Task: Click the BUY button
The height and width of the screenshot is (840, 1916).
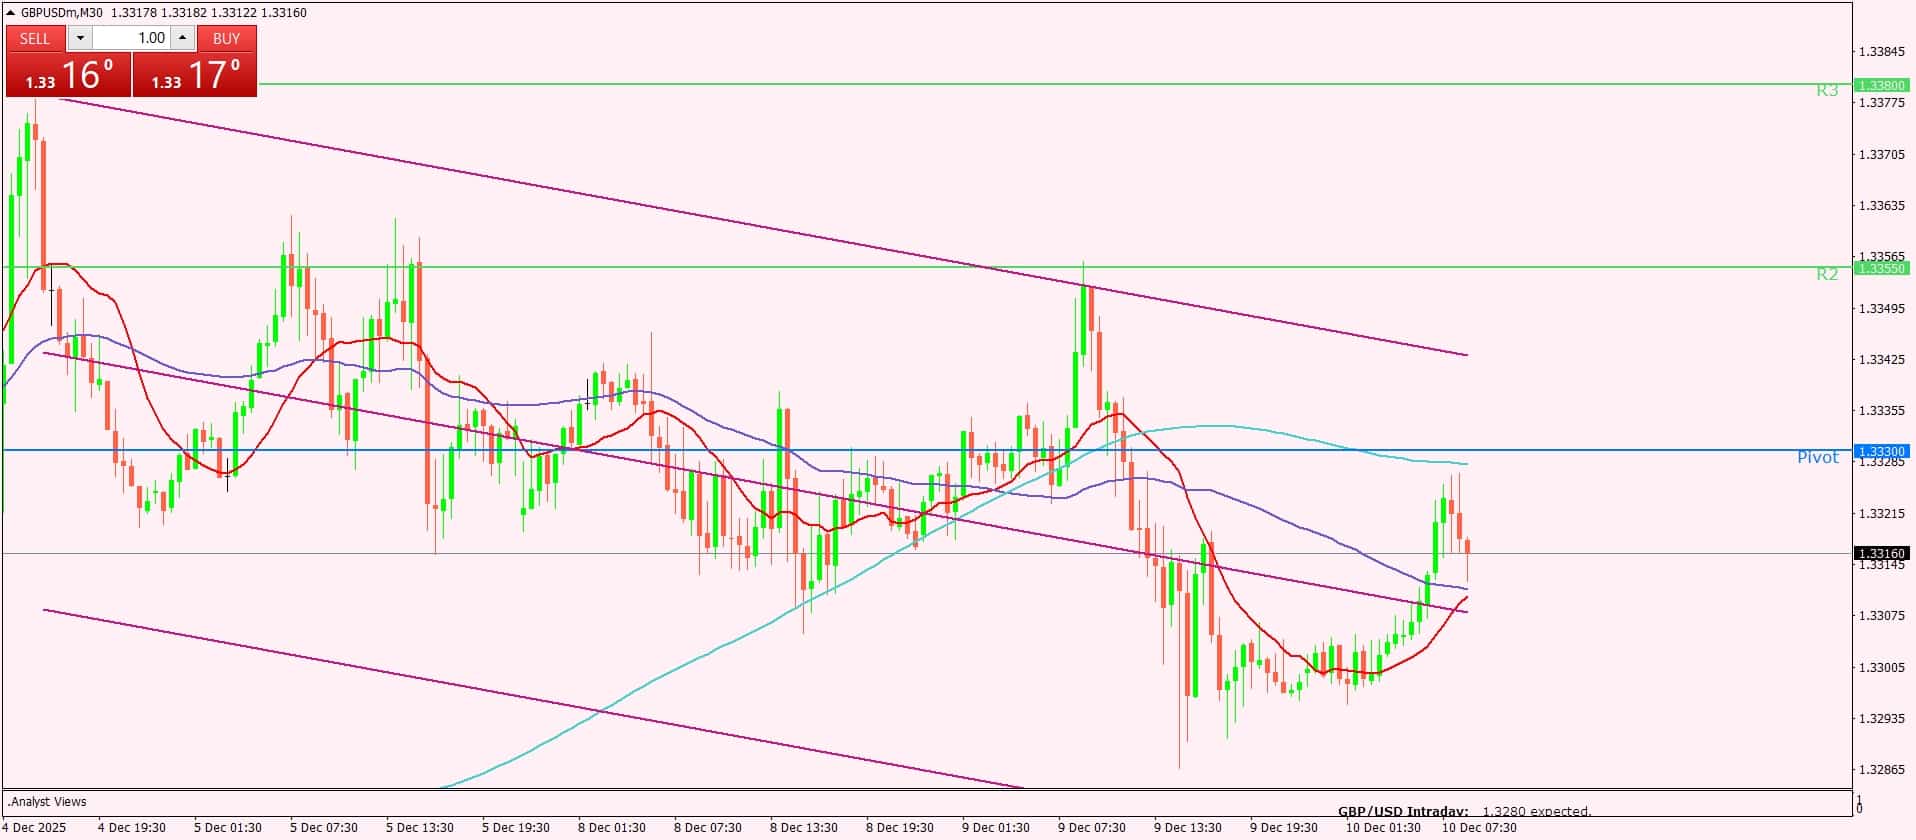Action: (227, 38)
